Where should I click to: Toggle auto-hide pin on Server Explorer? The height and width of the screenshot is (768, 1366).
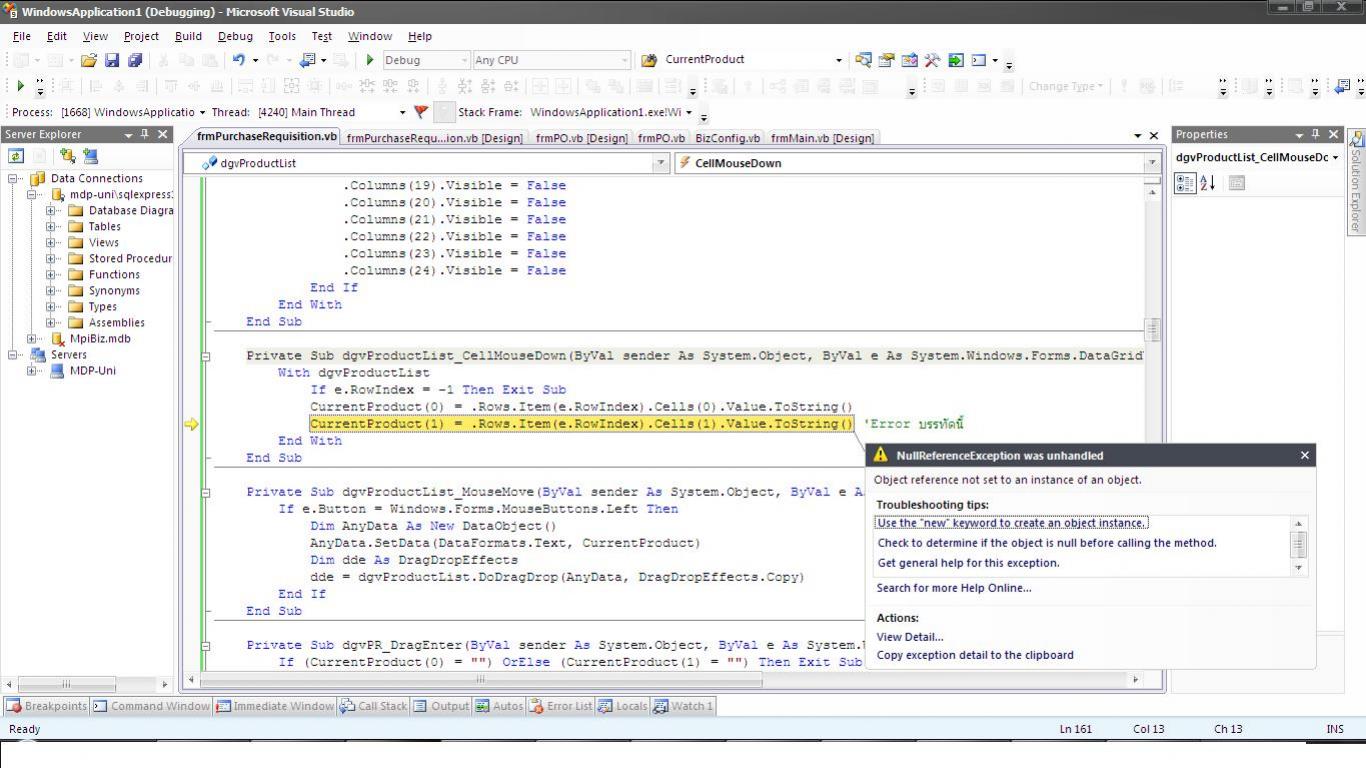(x=145, y=135)
